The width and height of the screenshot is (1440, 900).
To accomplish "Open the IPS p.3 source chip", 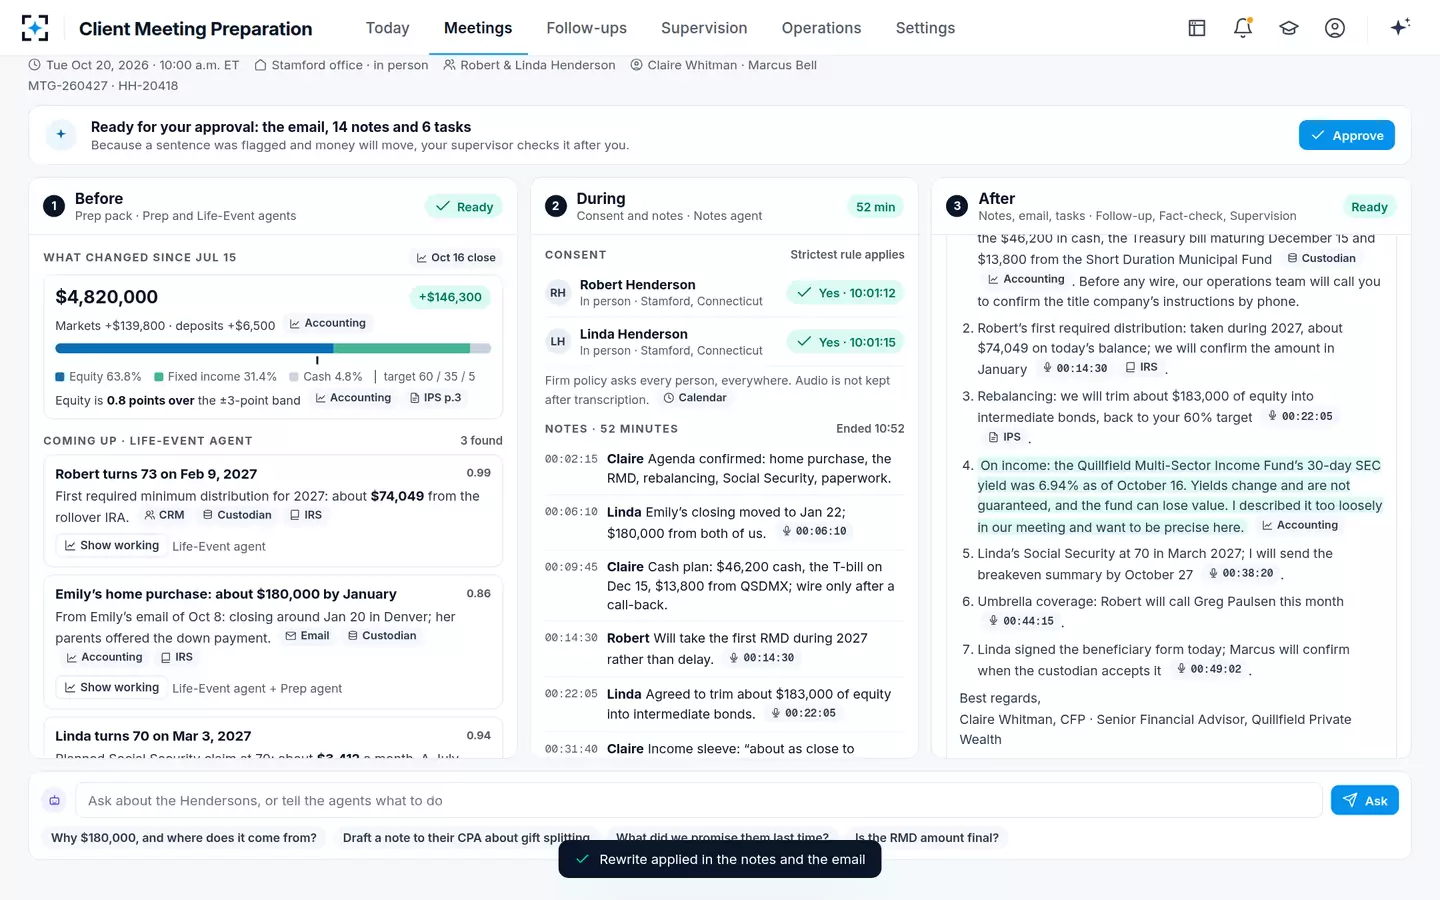I will (x=436, y=398).
